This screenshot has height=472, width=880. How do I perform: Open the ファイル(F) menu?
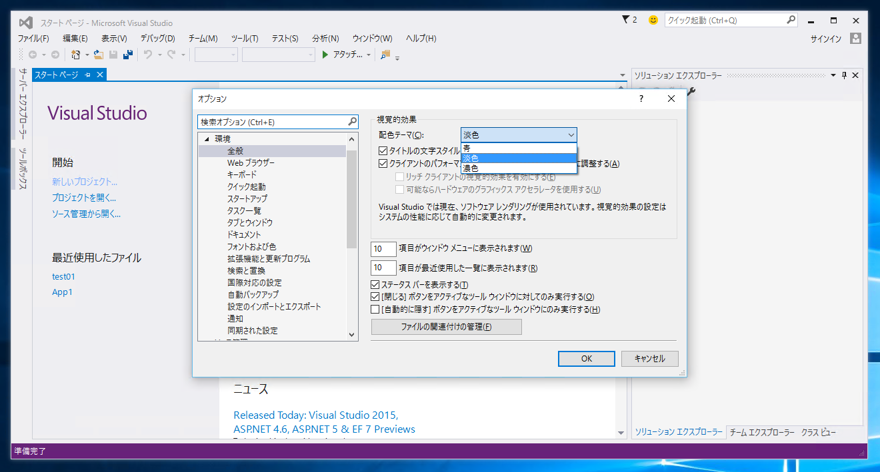click(33, 38)
